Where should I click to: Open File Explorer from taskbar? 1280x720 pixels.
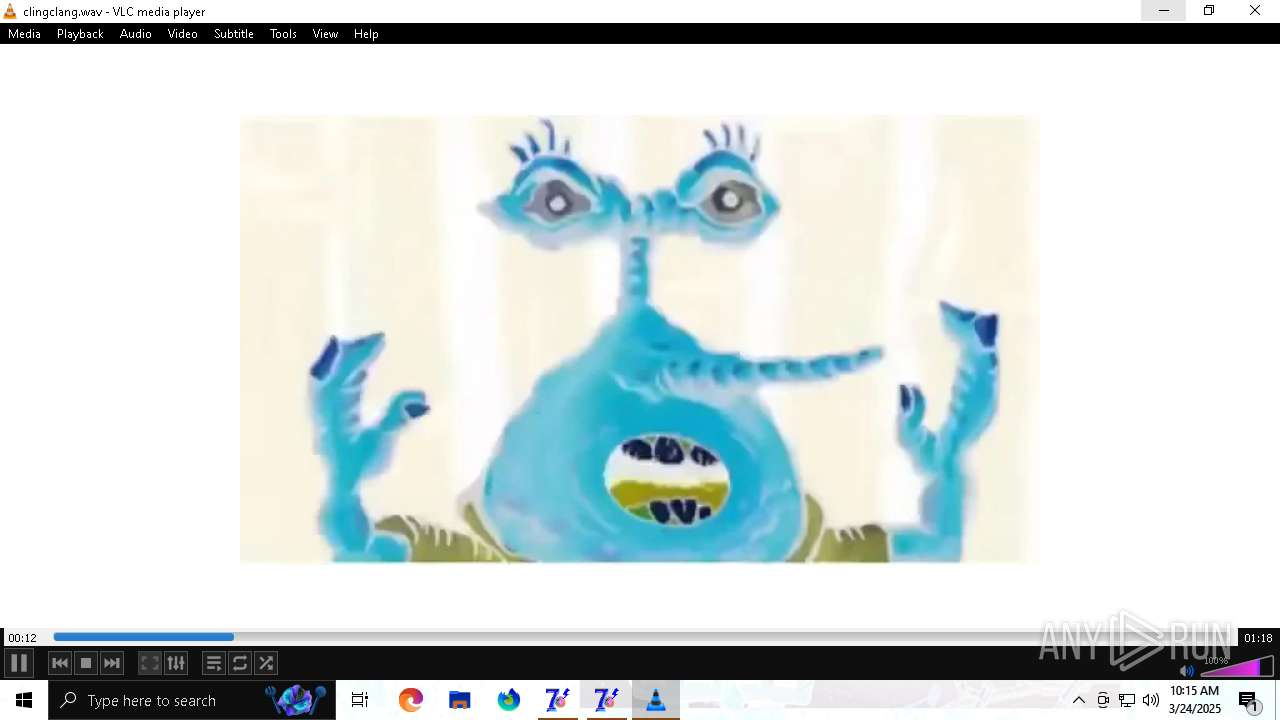(459, 700)
